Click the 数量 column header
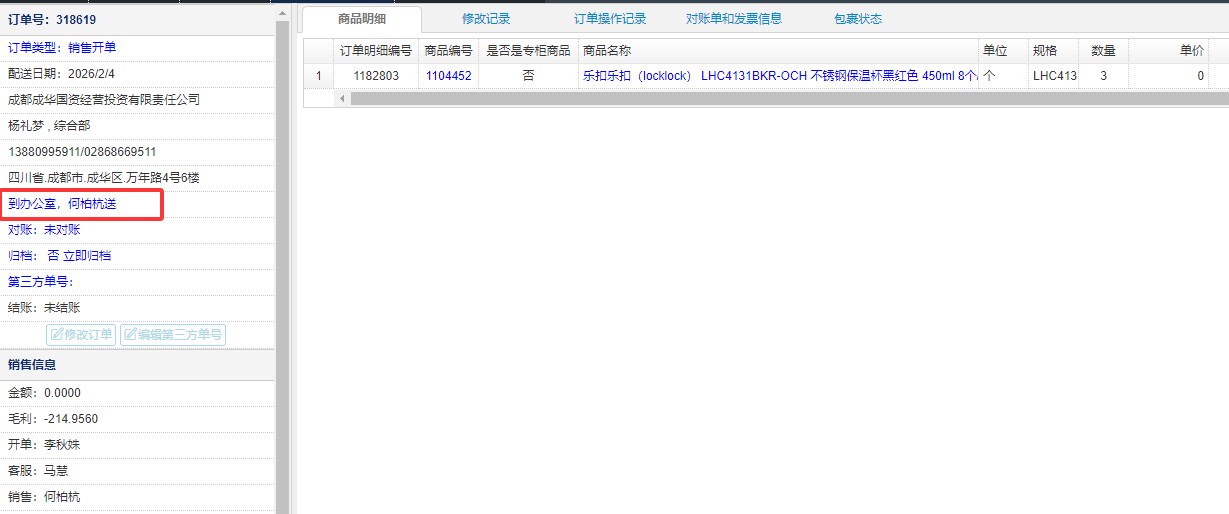Screen dimensions: 1229x514 click(x=1103, y=51)
